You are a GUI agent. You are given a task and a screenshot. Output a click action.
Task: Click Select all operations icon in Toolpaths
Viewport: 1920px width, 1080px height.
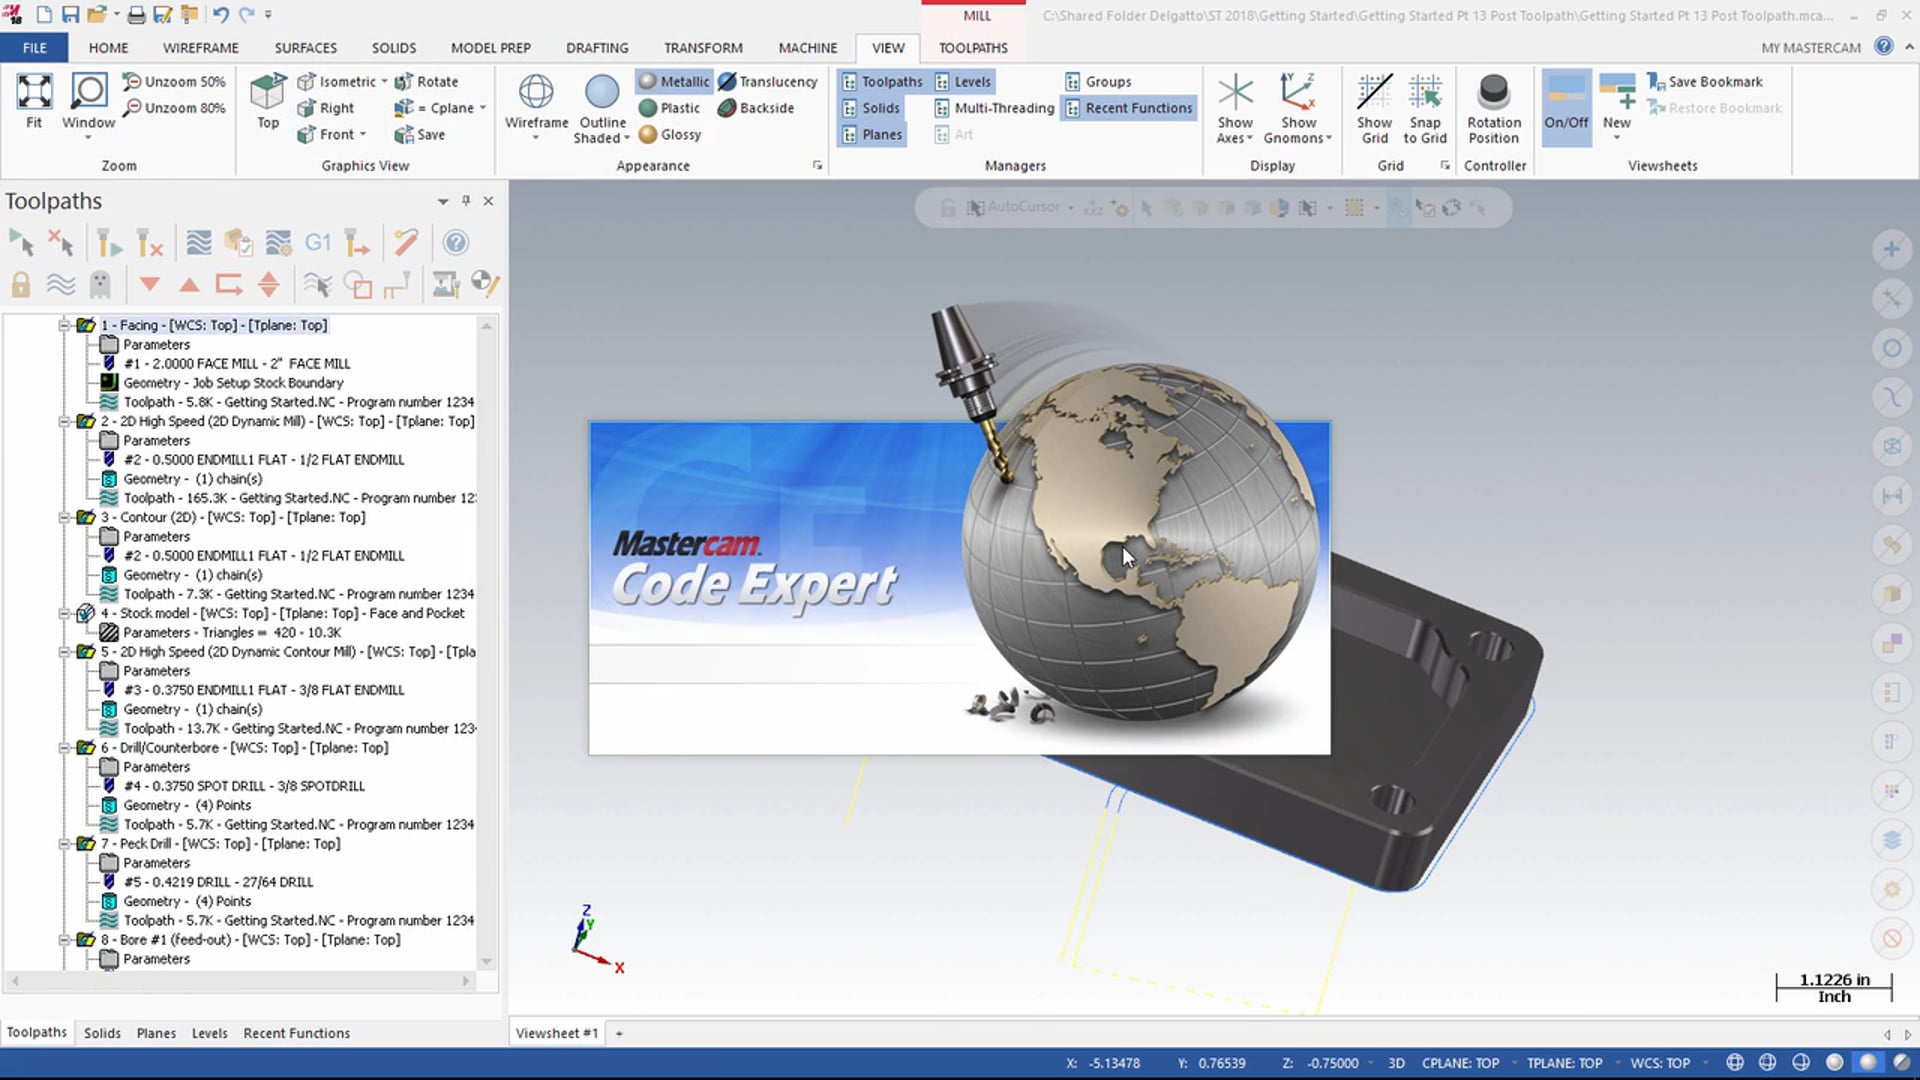click(x=21, y=242)
